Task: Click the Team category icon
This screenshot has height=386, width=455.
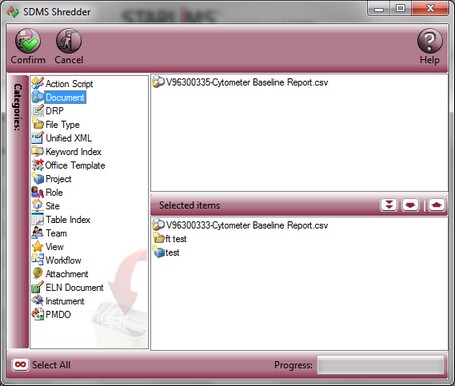Action: pos(38,233)
